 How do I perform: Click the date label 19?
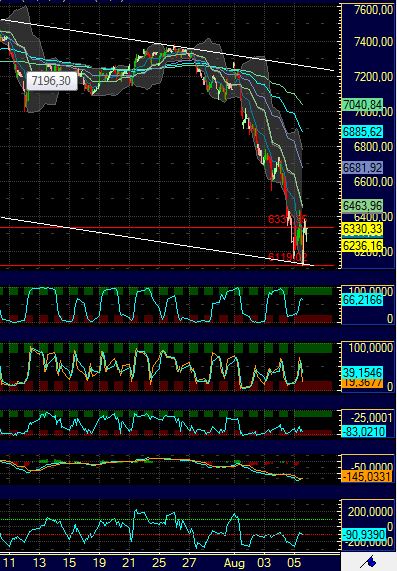(x=99, y=563)
